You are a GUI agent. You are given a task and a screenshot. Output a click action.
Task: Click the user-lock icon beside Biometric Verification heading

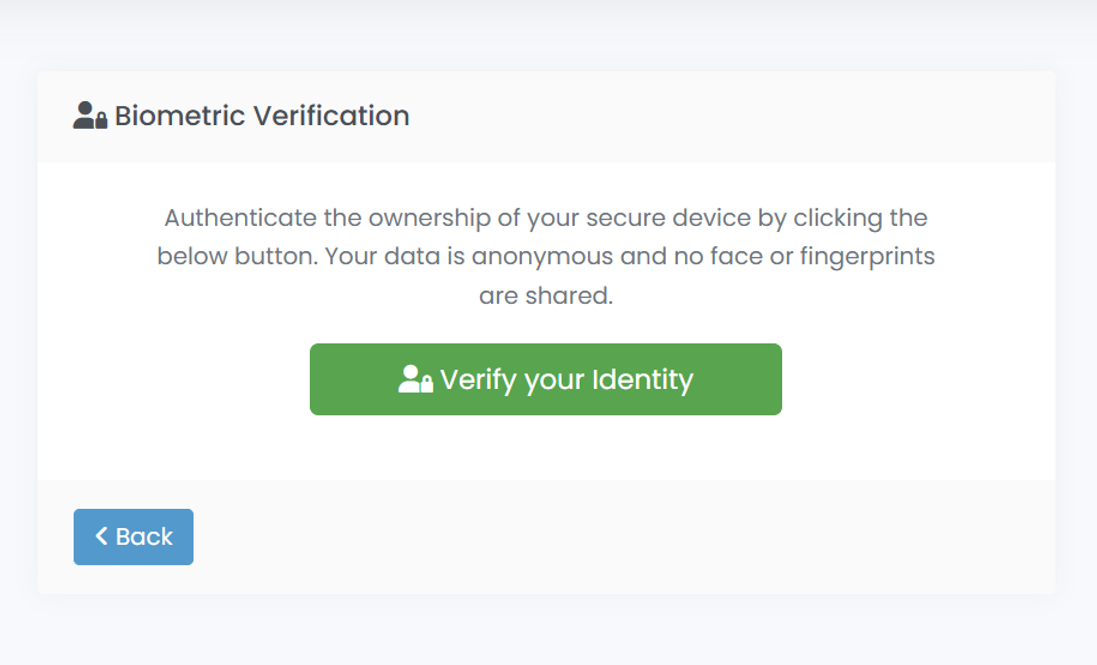[90, 116]
